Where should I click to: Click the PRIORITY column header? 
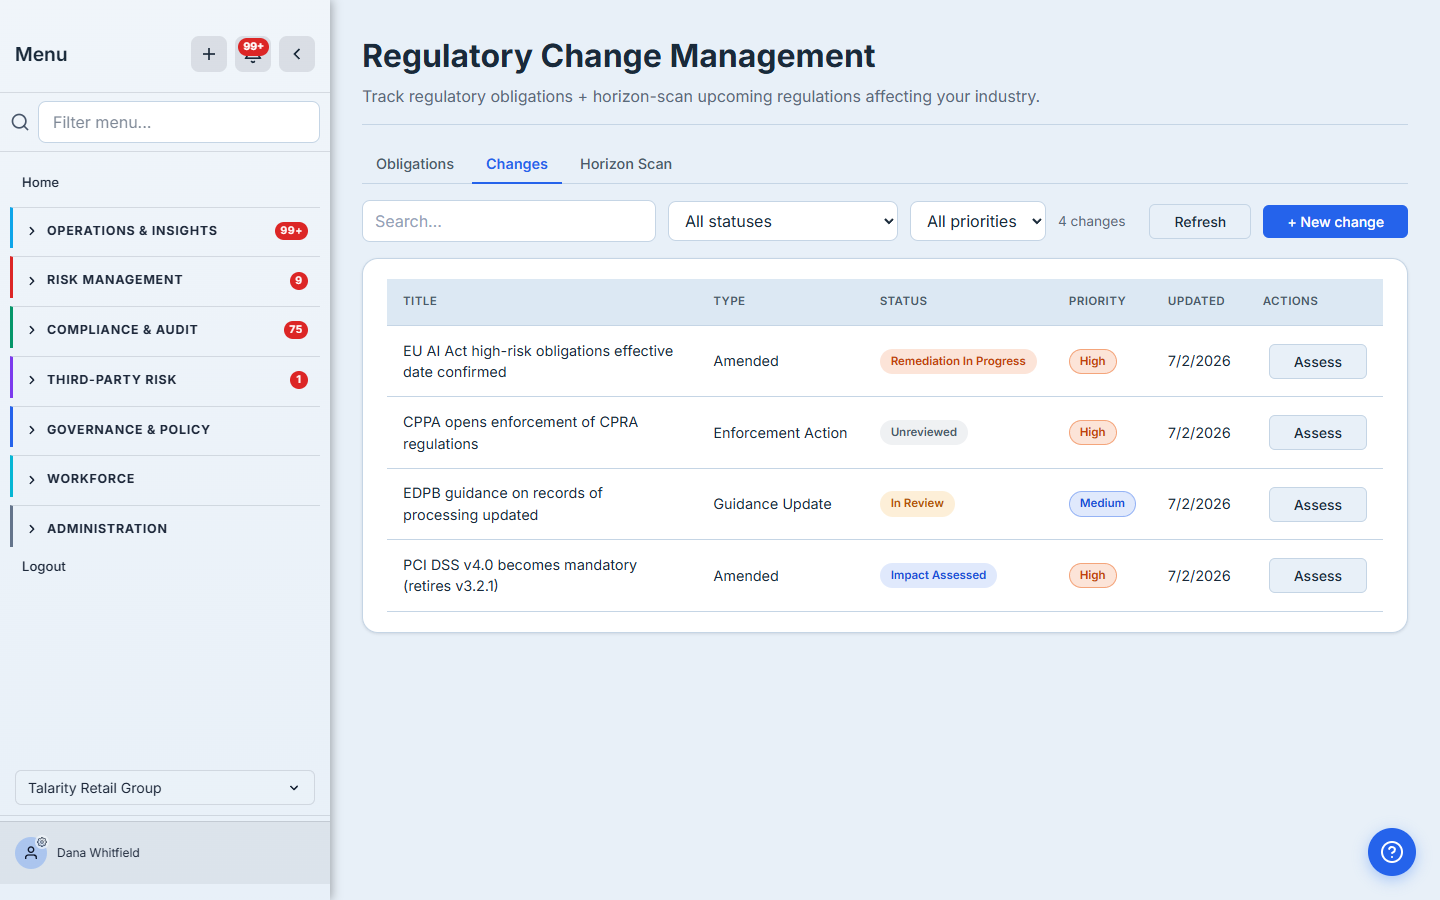click(x=1097, y=301)
